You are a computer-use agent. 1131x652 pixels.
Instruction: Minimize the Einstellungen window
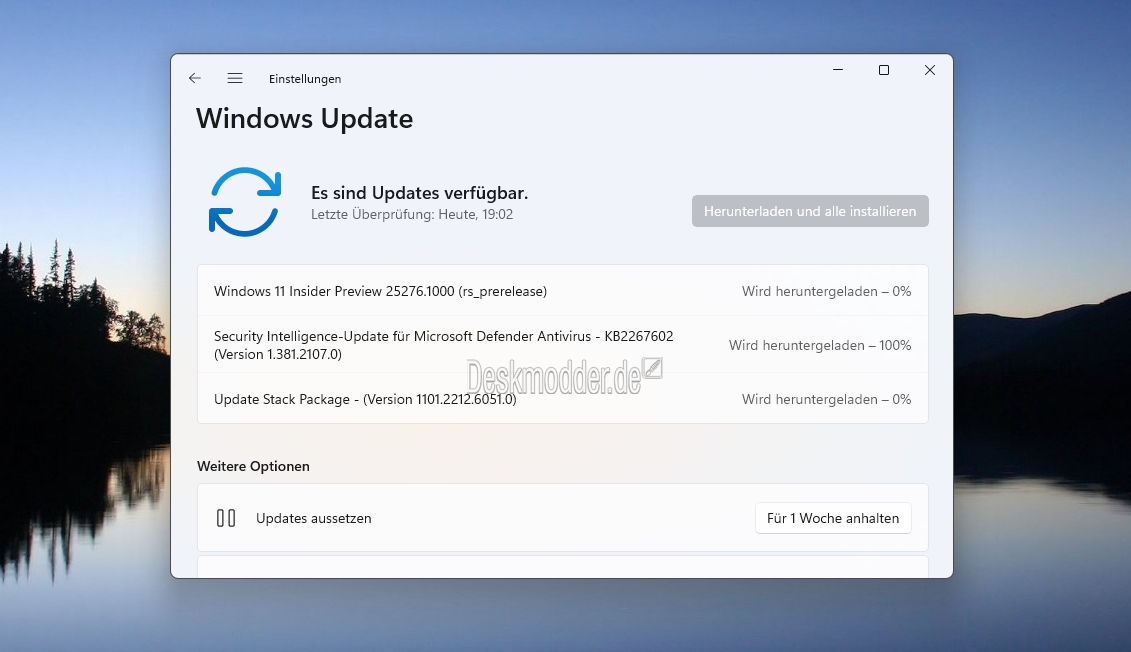838,70
